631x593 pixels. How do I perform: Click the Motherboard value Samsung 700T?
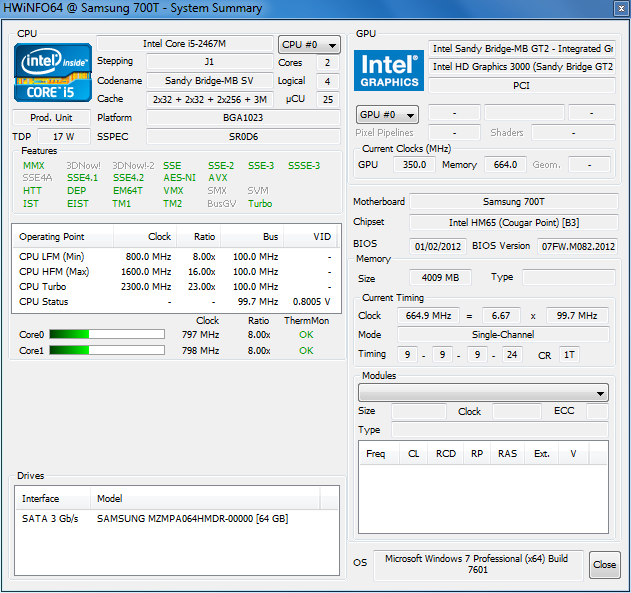[513, 202]
